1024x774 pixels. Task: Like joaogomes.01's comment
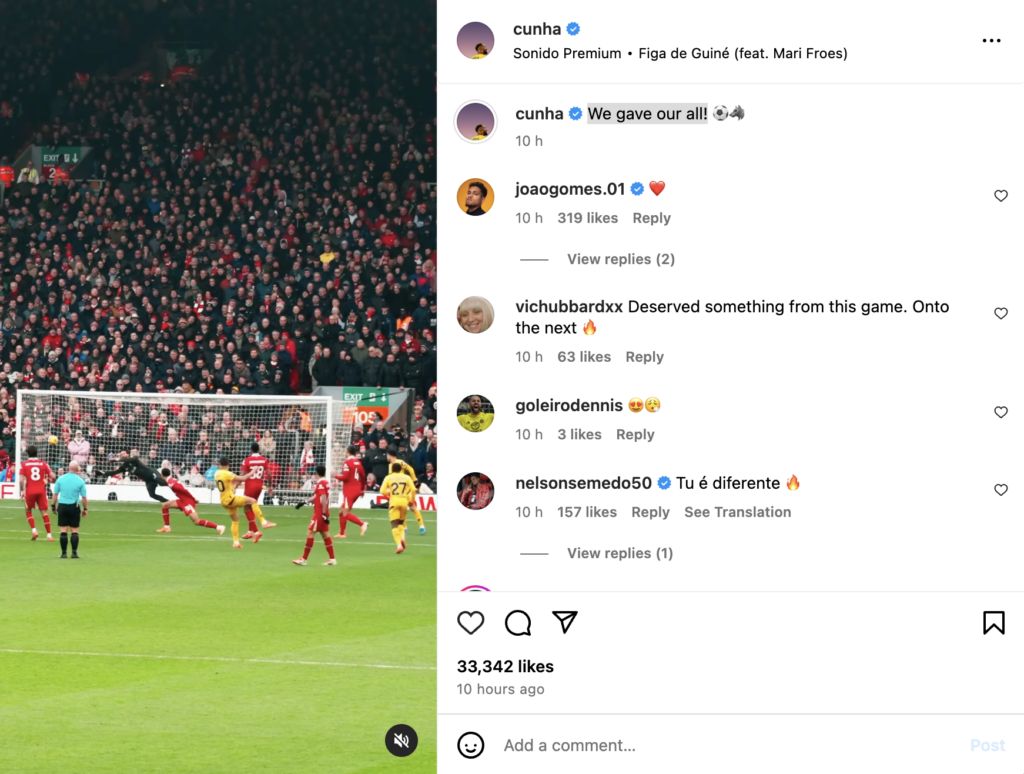coord(1000,196)
